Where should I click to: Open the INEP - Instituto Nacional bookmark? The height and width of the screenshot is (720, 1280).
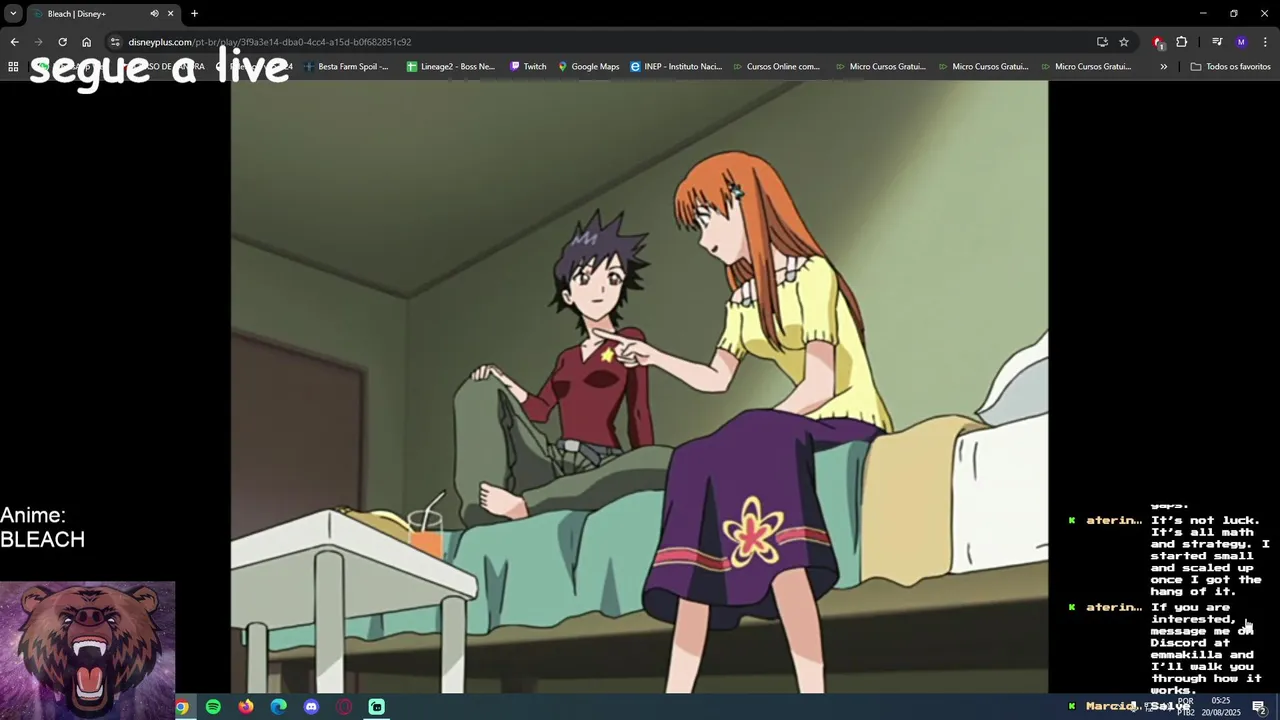click(x=676, y=66)
